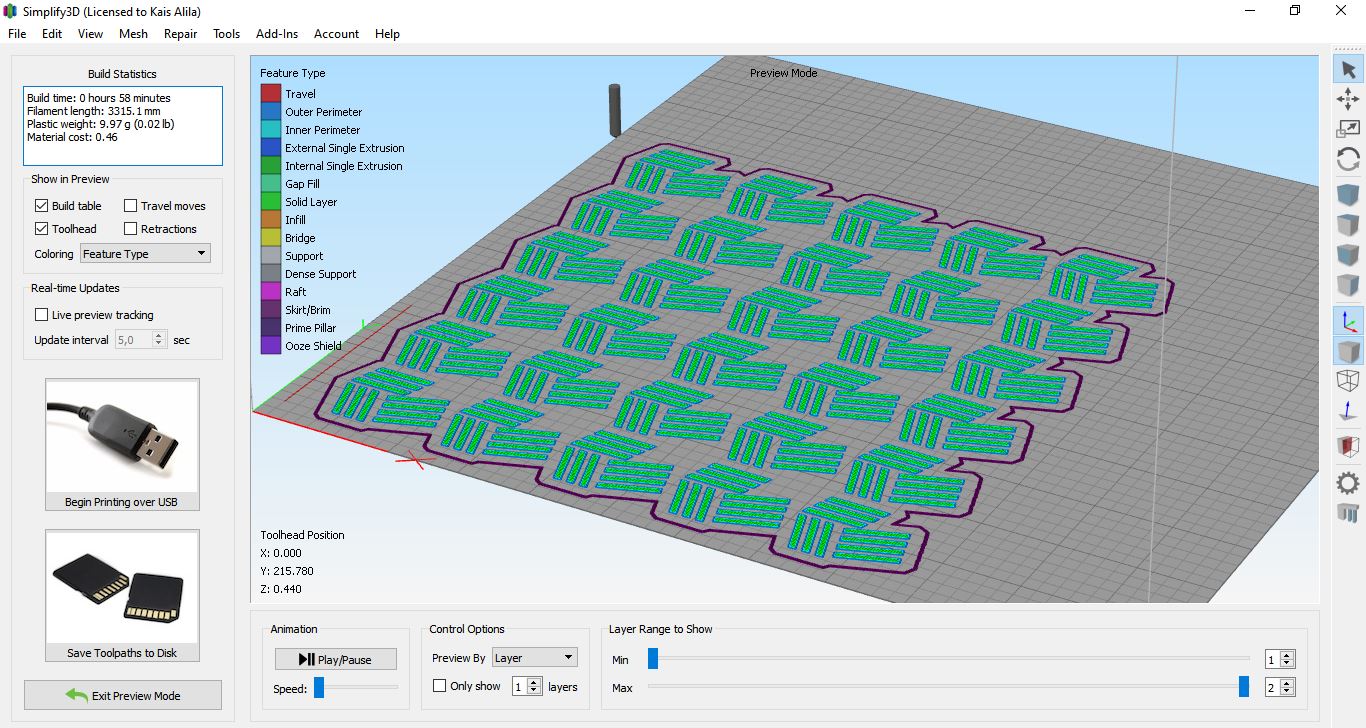The width and height of the screenshot is (1366, 728).
Task: Toggle the surface normals display icon
Action: pyautogui.click(x=1348, y=411)
